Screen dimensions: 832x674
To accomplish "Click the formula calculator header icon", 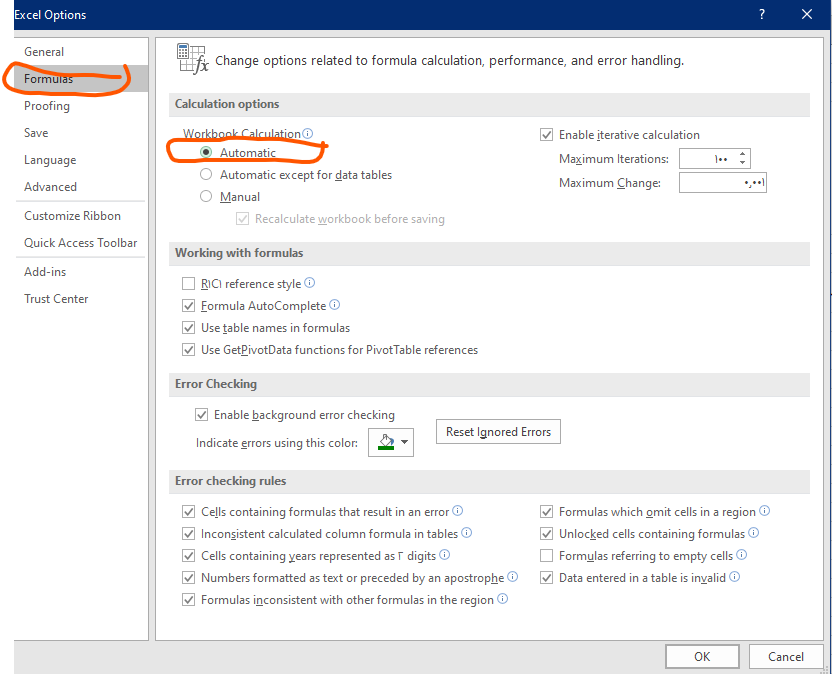I will pyautogui.click(x=192, y=59).
